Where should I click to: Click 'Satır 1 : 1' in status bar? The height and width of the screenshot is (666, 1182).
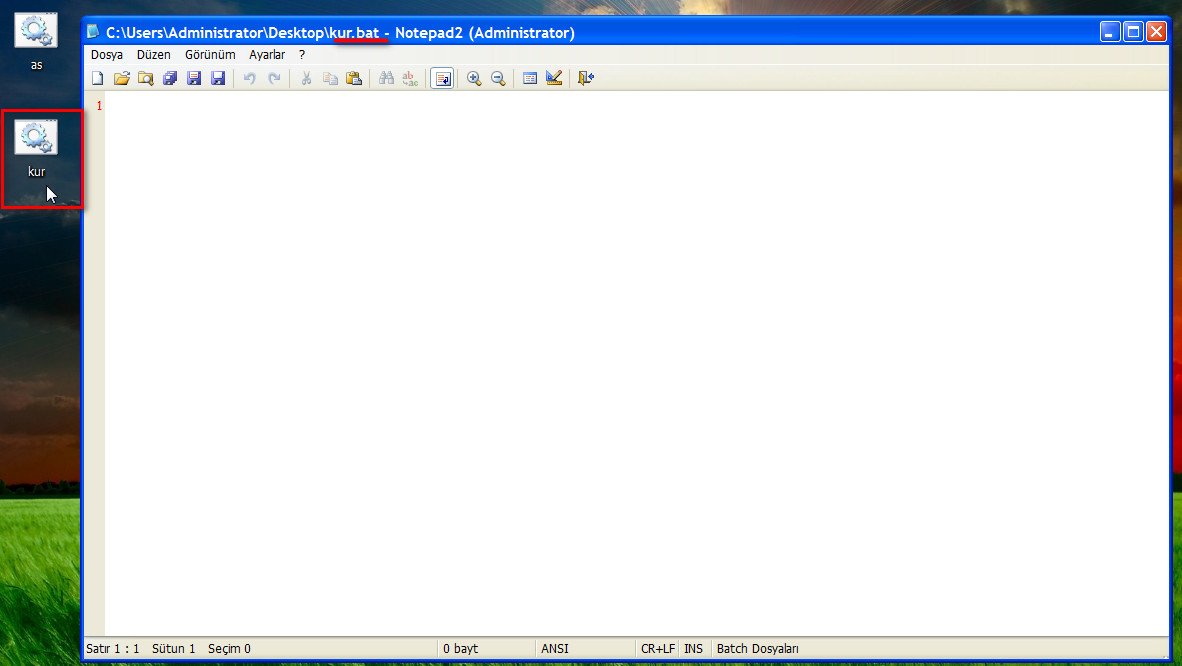click(x=112, y=649)
